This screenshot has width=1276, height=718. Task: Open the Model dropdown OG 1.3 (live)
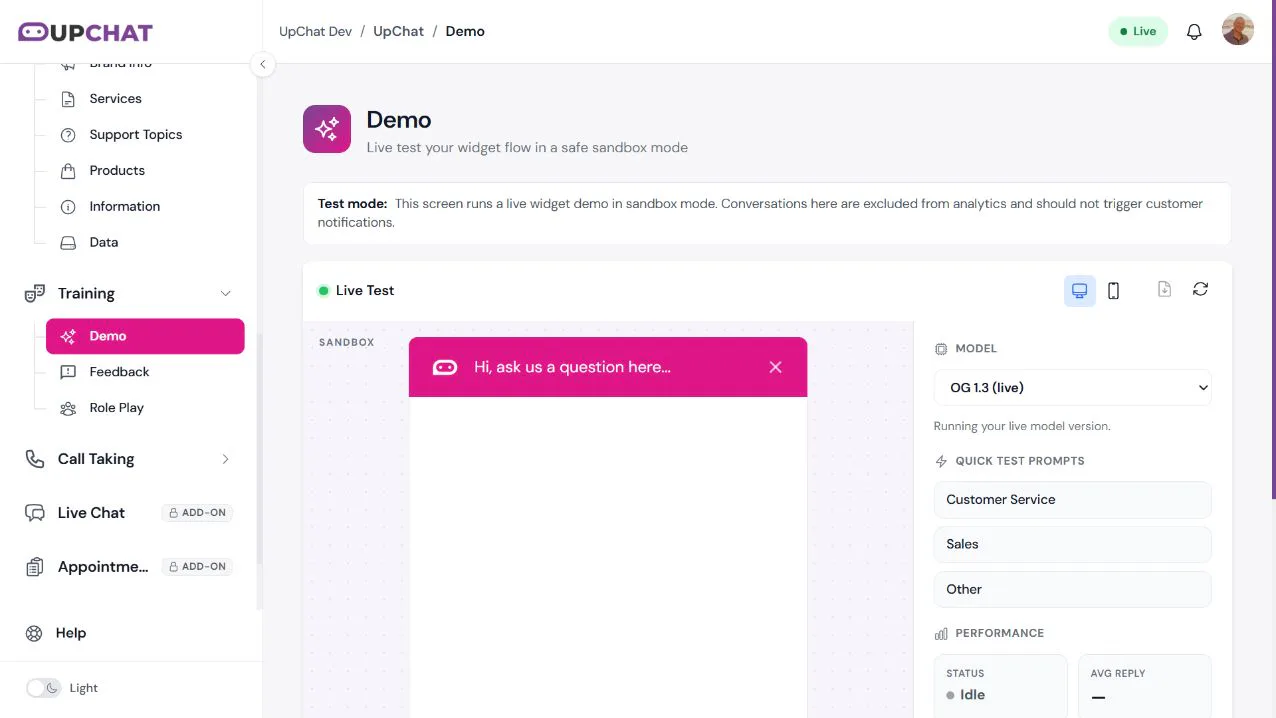click(x=1073, y=387)
